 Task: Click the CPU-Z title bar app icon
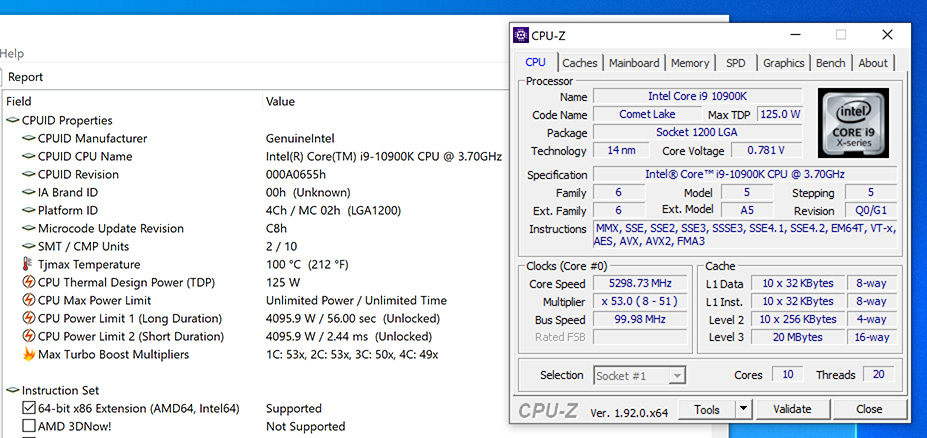[521, 35]
